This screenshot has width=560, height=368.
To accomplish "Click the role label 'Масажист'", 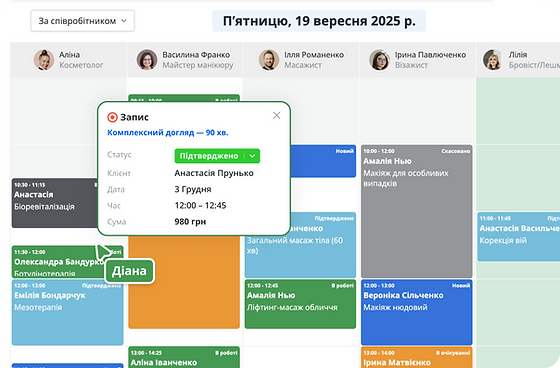I will 303,65.
